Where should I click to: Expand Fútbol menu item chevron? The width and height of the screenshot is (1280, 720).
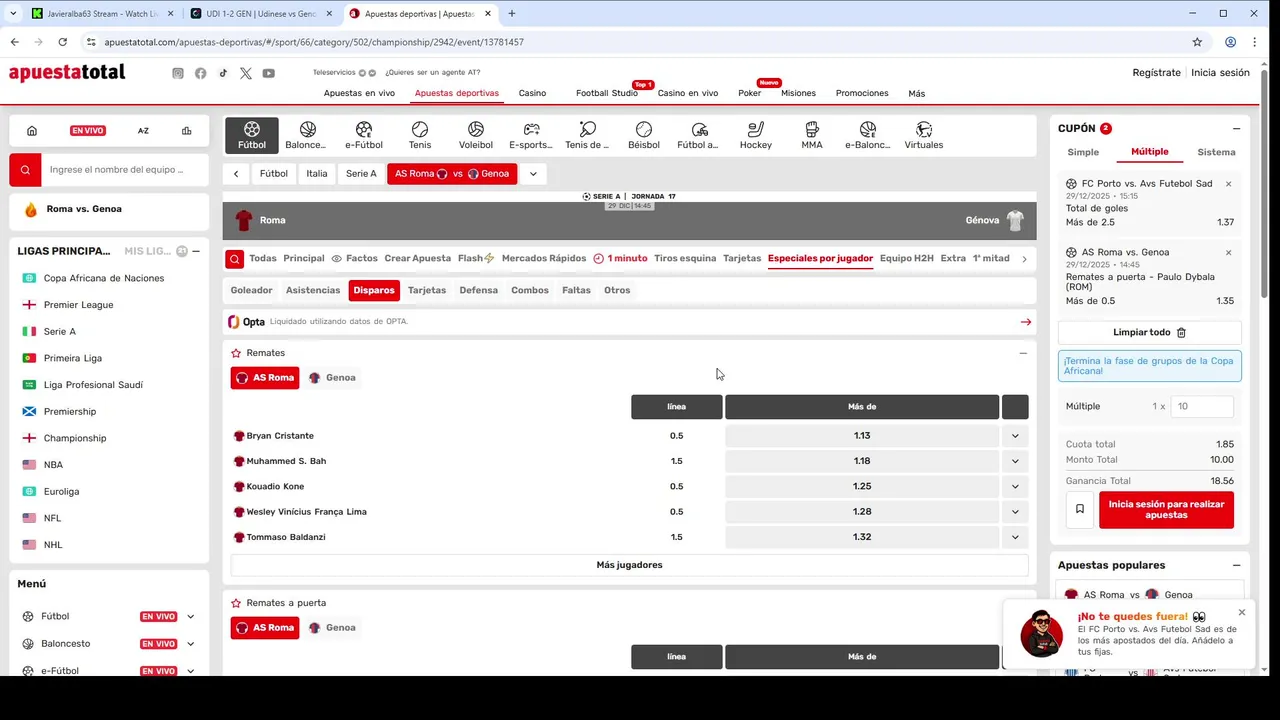pyautogui.click(x=190, y=617)
